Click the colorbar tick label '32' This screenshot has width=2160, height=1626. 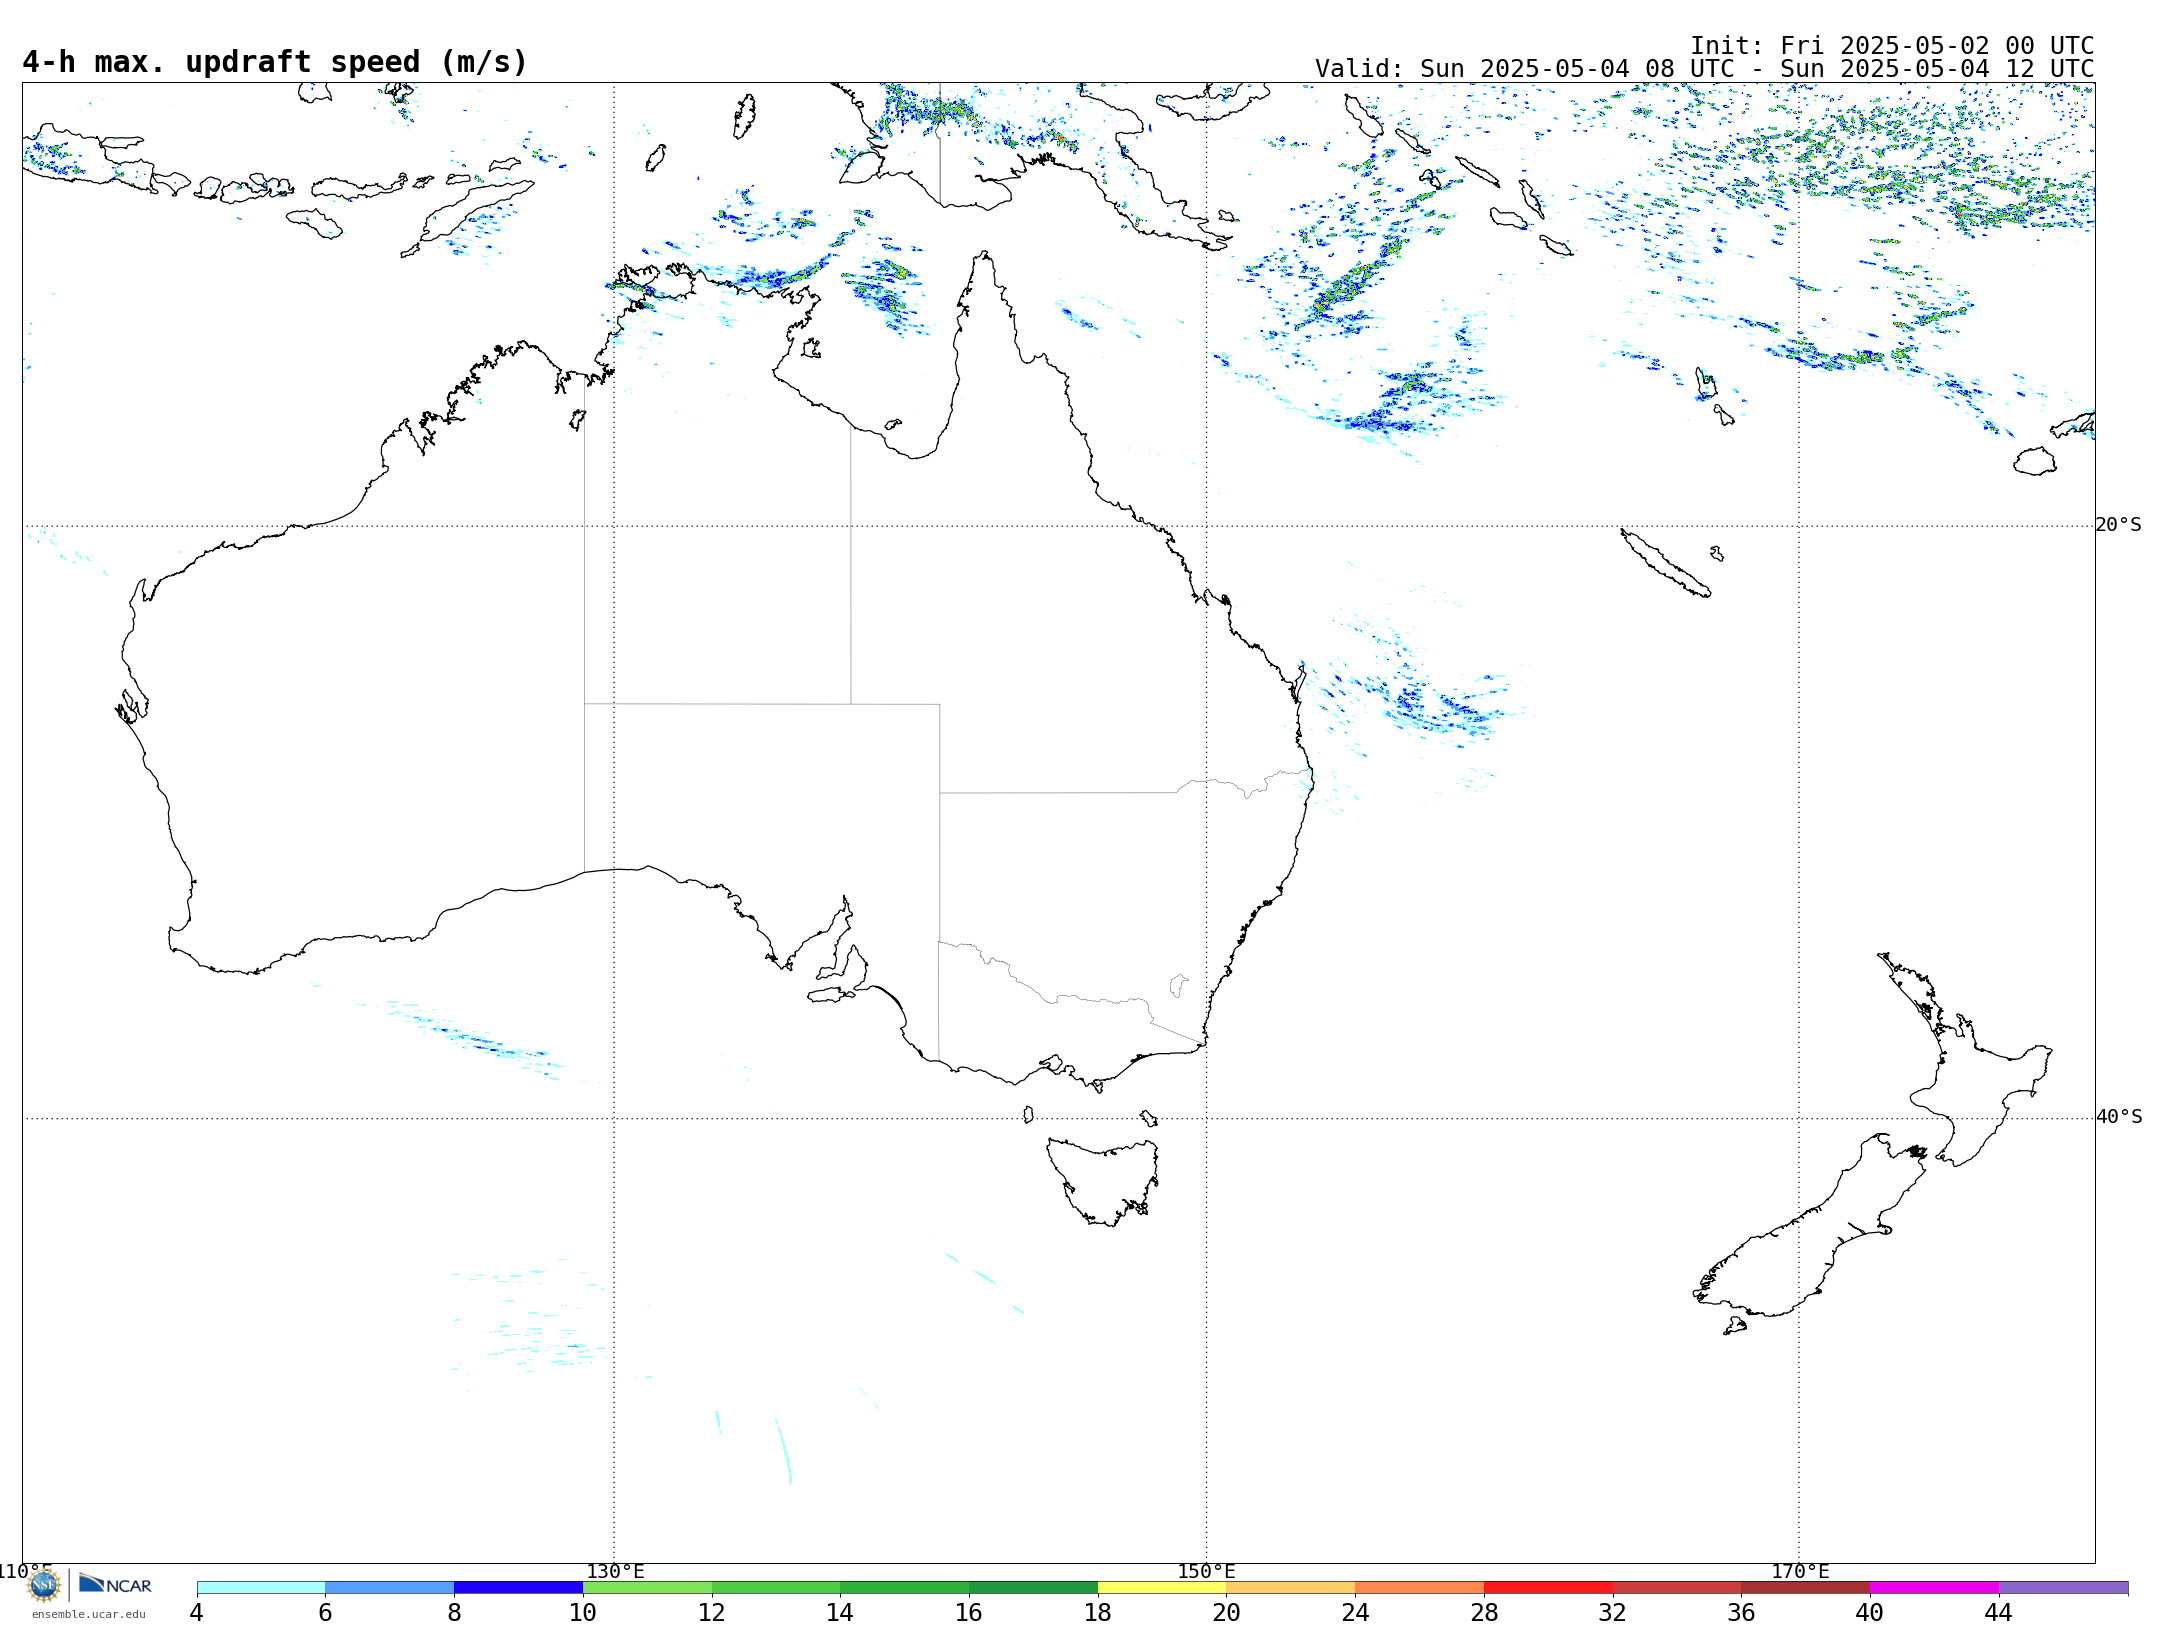pyautogui.click(x=1613, y=1612)
